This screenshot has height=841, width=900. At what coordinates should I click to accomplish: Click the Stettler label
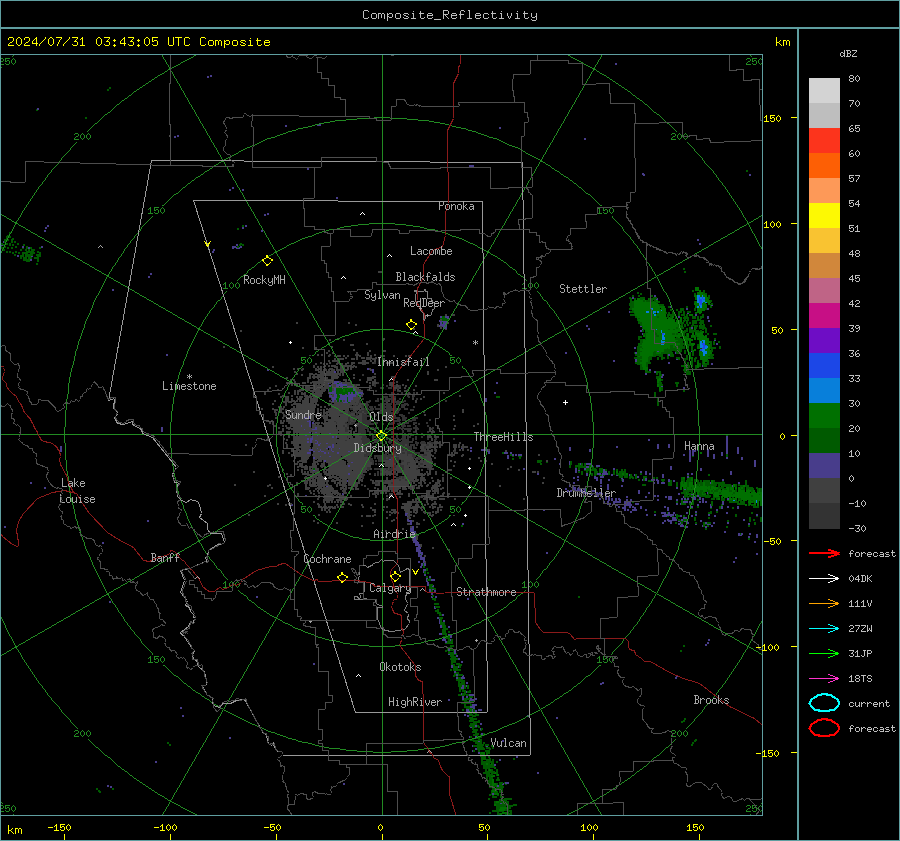[583, 289]
